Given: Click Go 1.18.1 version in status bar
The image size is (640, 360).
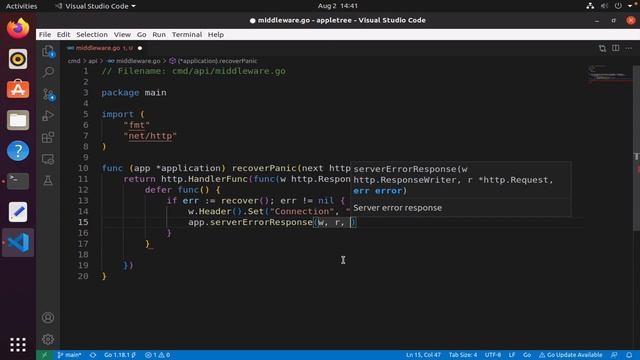Looking at the screenshot, I should pyautogui.click(x=120, y=355).
